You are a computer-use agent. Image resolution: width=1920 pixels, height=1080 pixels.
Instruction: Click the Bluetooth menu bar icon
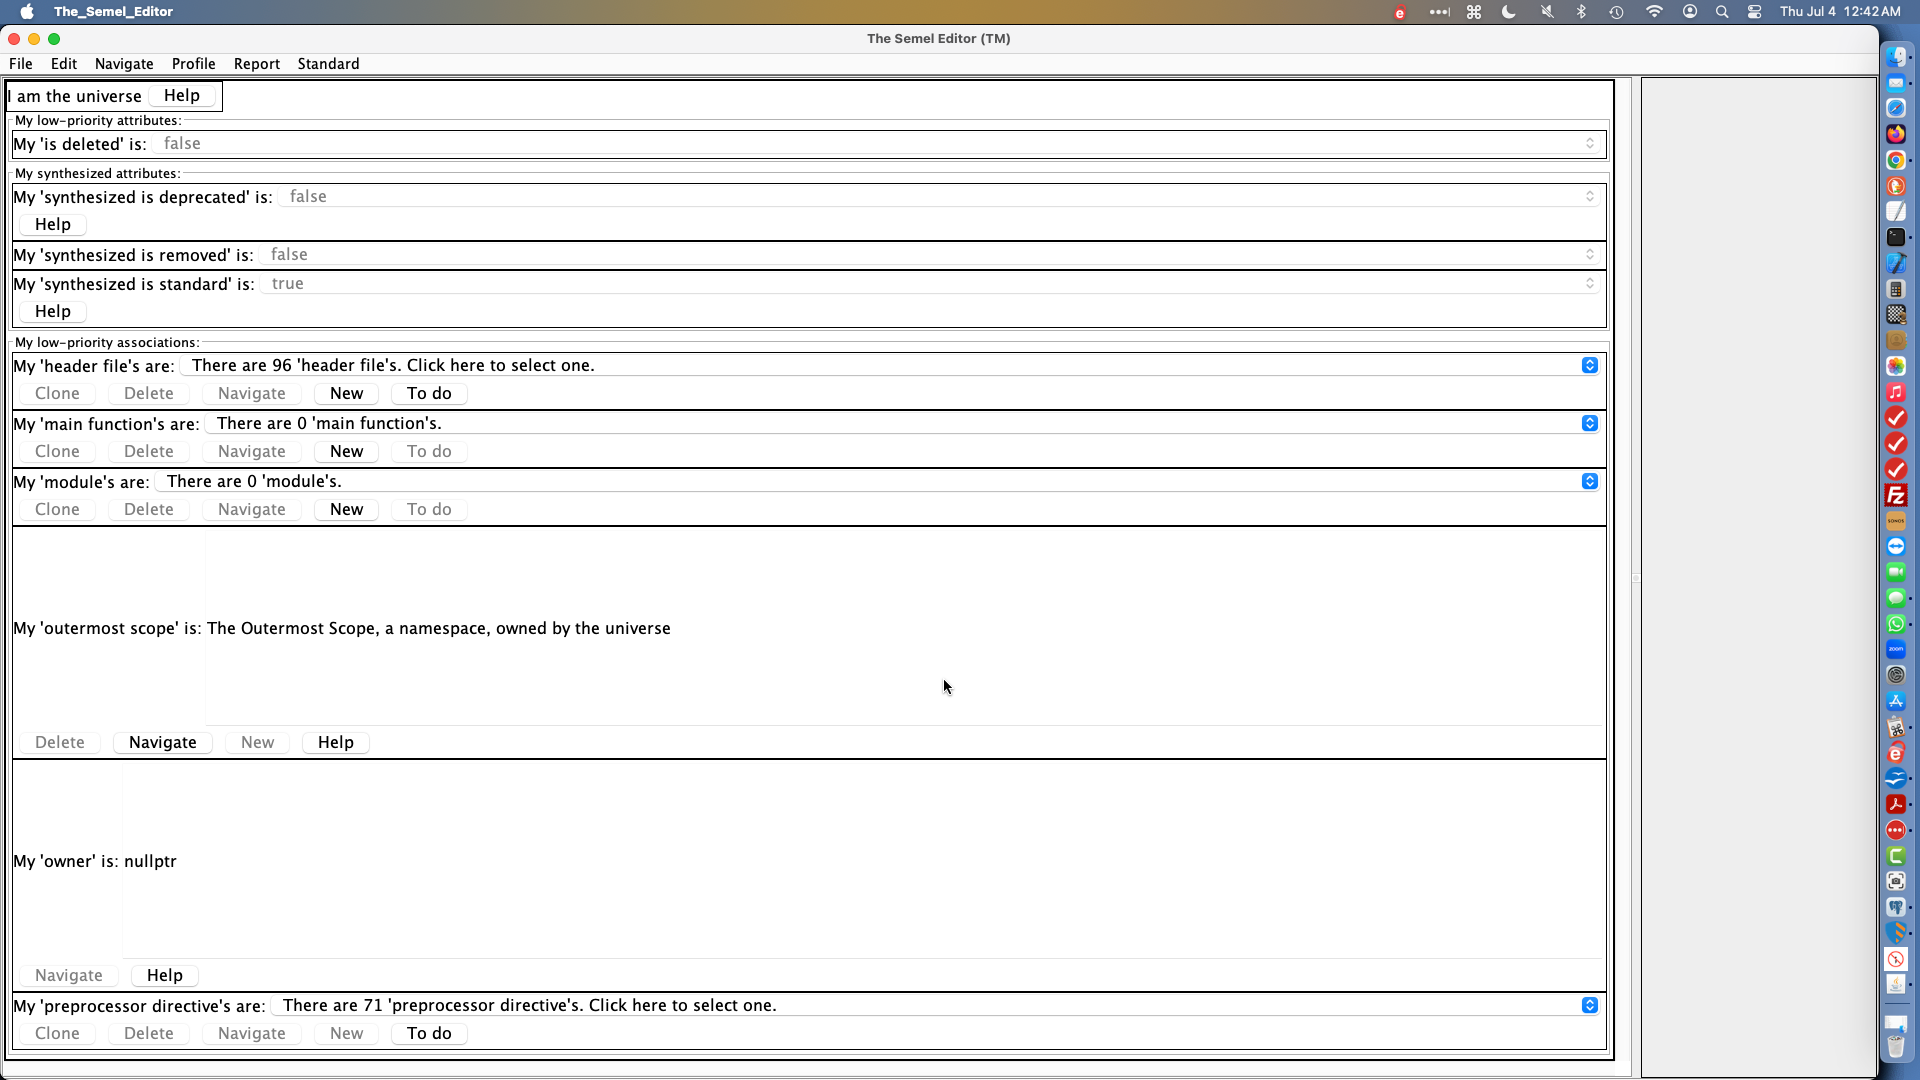(x=1582, y=12)
